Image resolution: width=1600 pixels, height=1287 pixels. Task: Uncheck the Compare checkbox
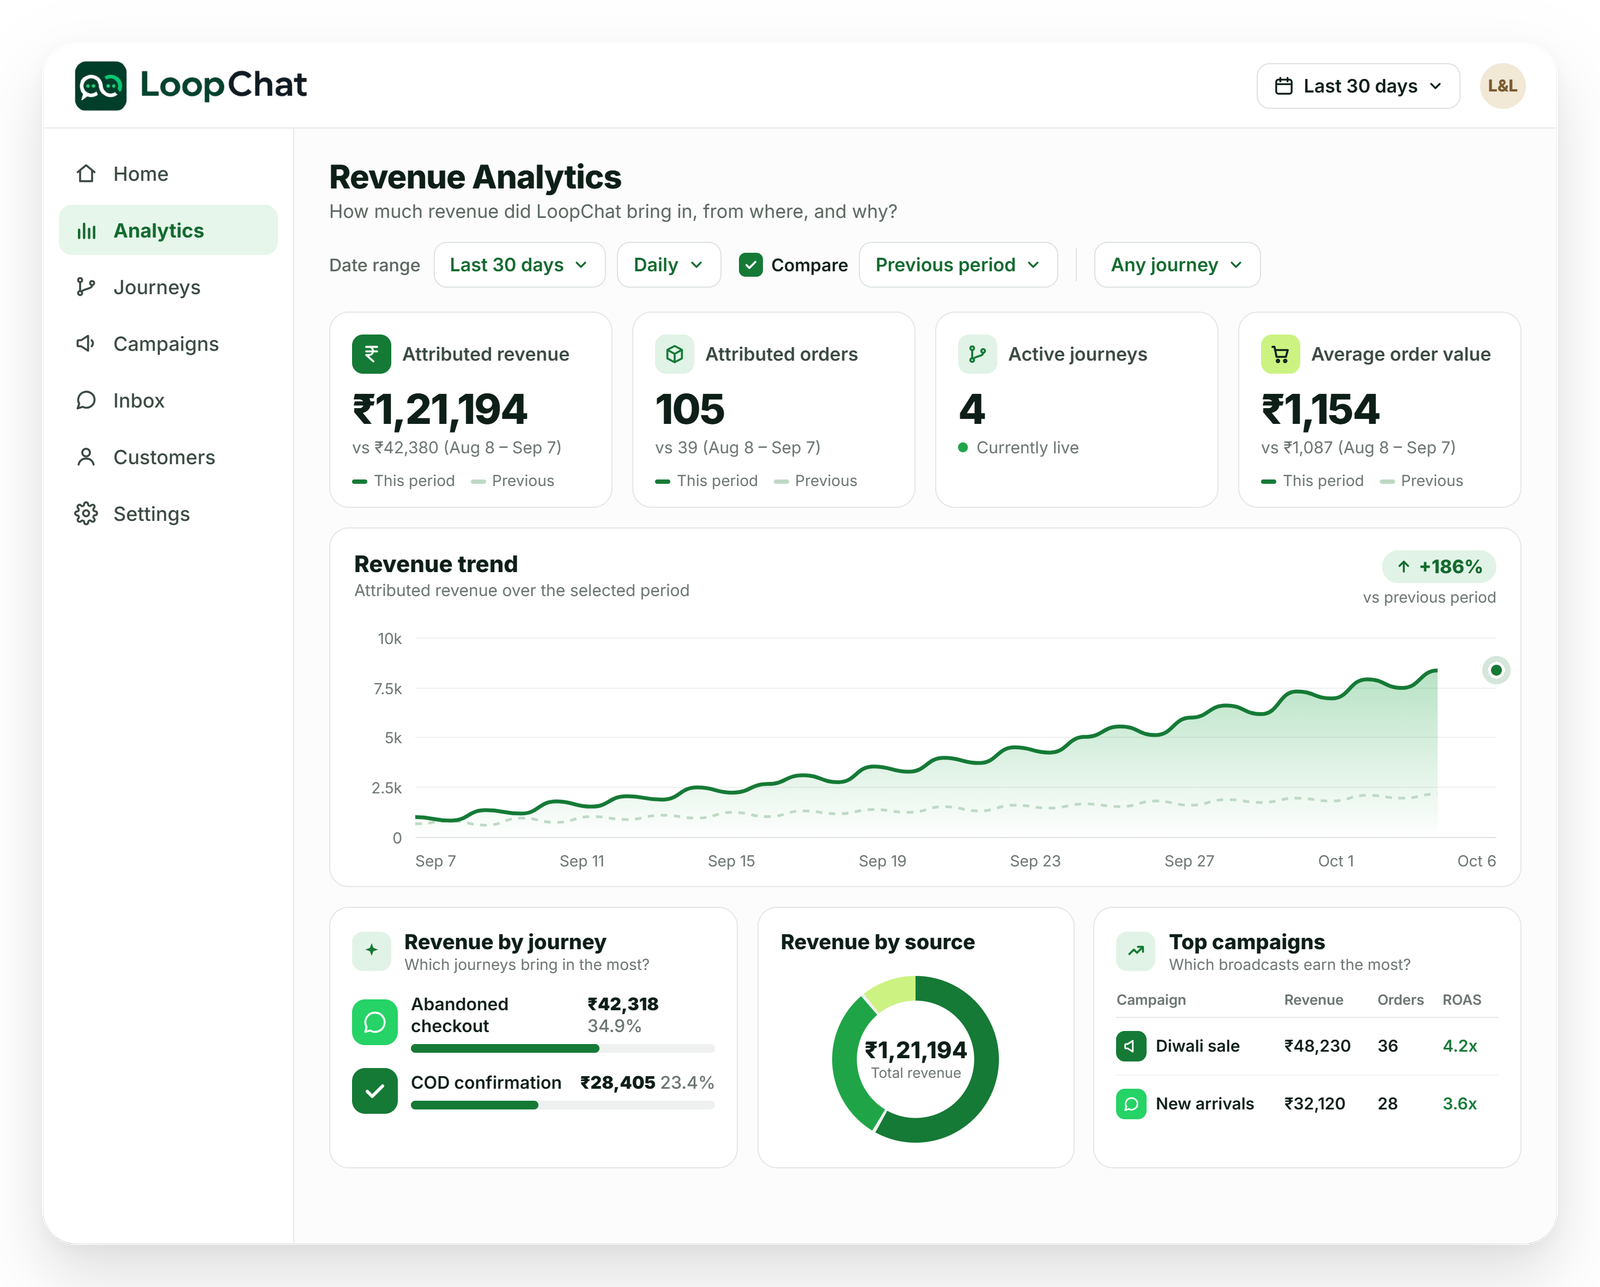(751, 265)
